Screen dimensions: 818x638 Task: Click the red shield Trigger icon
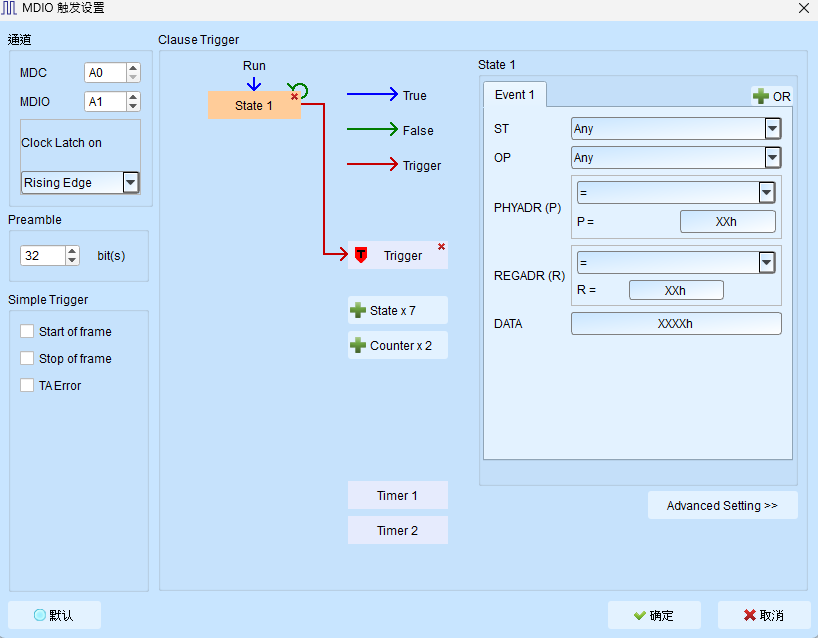pos(360,255)
